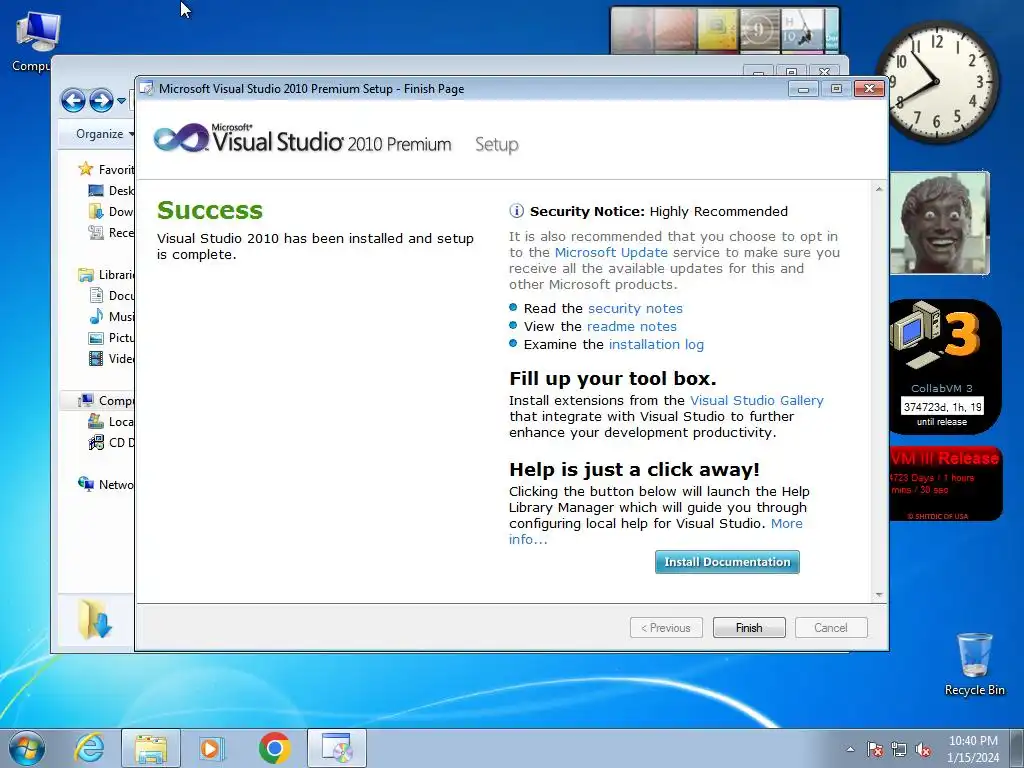Select Desktop in Explorer sidebar
This screenshot has height=768, width=1024.
111,191
